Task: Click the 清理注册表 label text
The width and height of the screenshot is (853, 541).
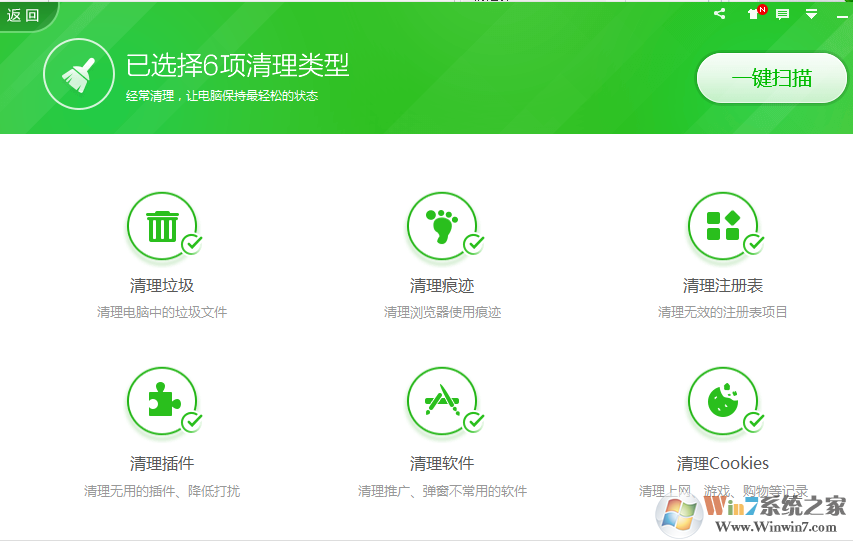Action: tap(723, 286)
